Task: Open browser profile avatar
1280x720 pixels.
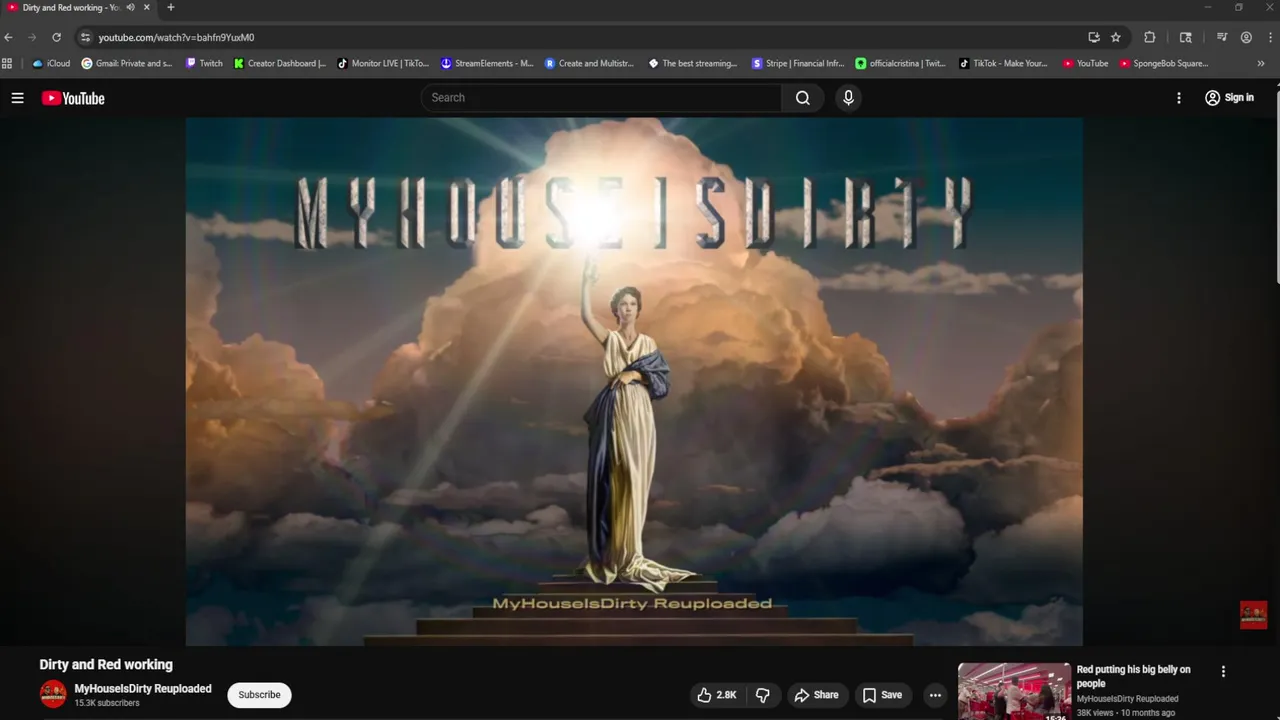Action: coord(1246,37)
